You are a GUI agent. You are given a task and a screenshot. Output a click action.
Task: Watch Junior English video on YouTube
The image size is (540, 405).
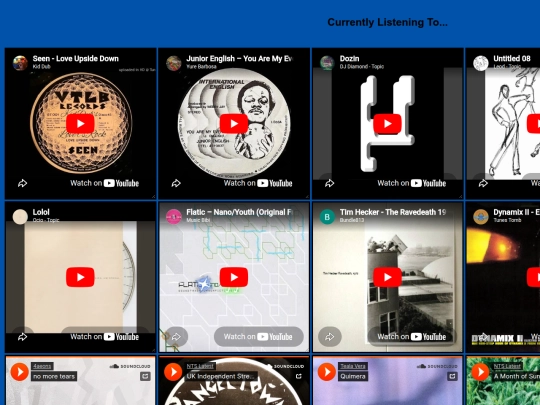258,183
